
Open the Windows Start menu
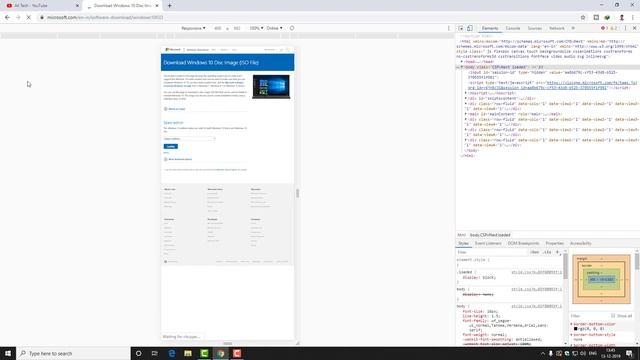tap(8, 353)
